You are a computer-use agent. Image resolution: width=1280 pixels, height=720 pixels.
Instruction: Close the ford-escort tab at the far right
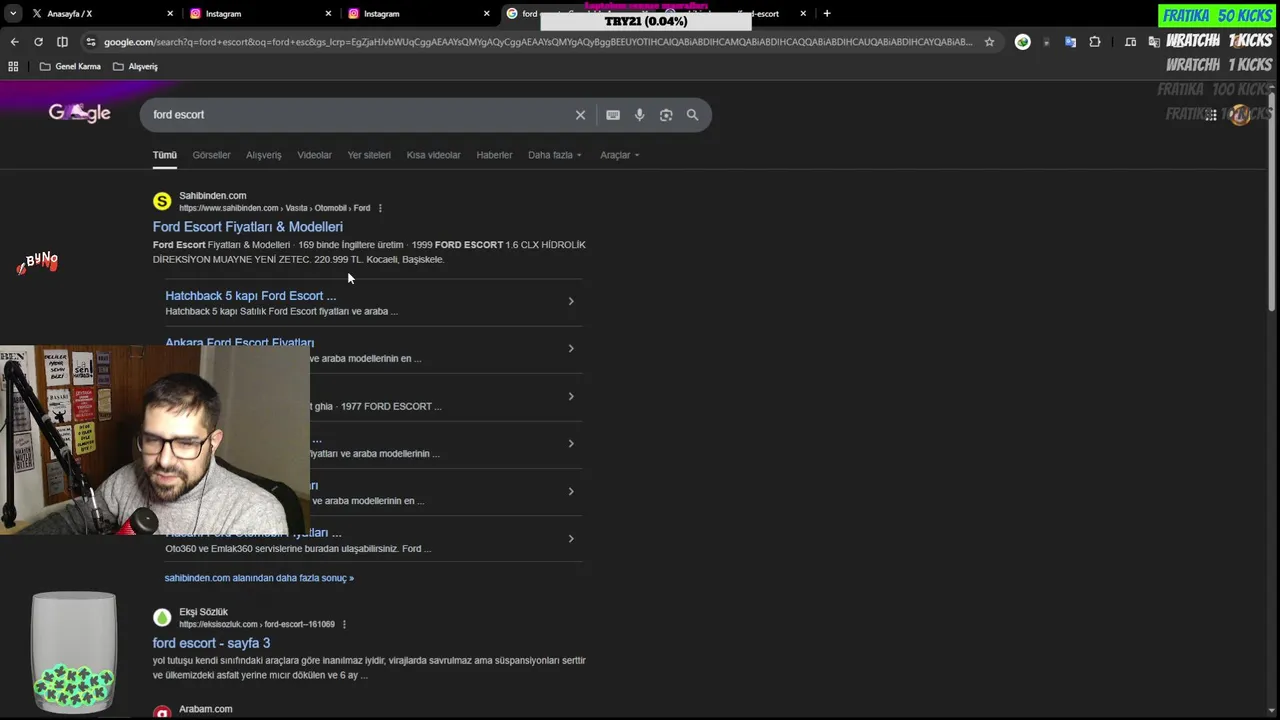pyautogui.click(x=803, y=14)
